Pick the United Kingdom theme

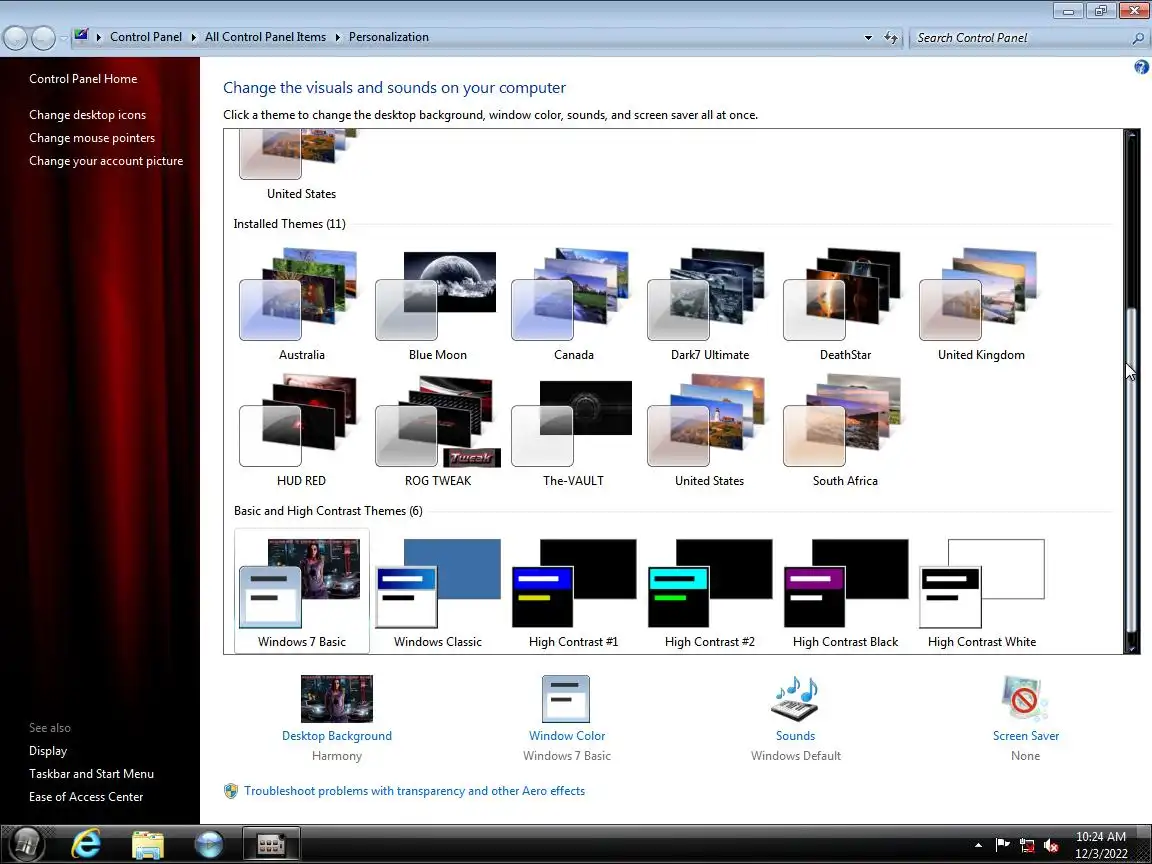click(981, 304)
